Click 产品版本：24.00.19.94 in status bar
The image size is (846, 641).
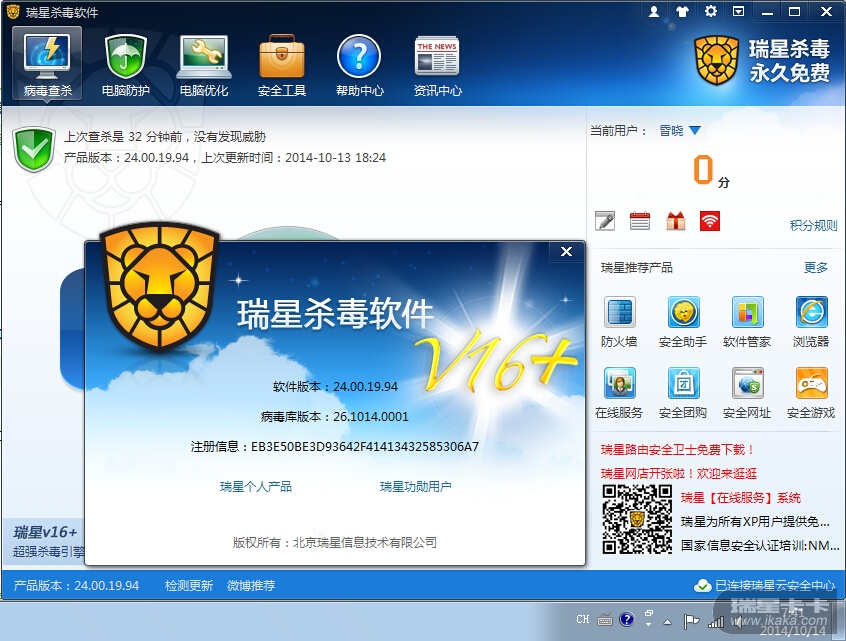76,586
